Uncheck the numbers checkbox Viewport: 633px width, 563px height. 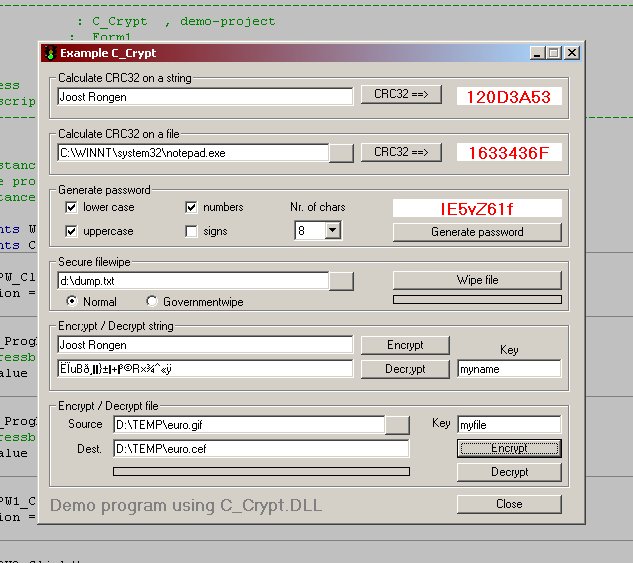coord(192,208)
